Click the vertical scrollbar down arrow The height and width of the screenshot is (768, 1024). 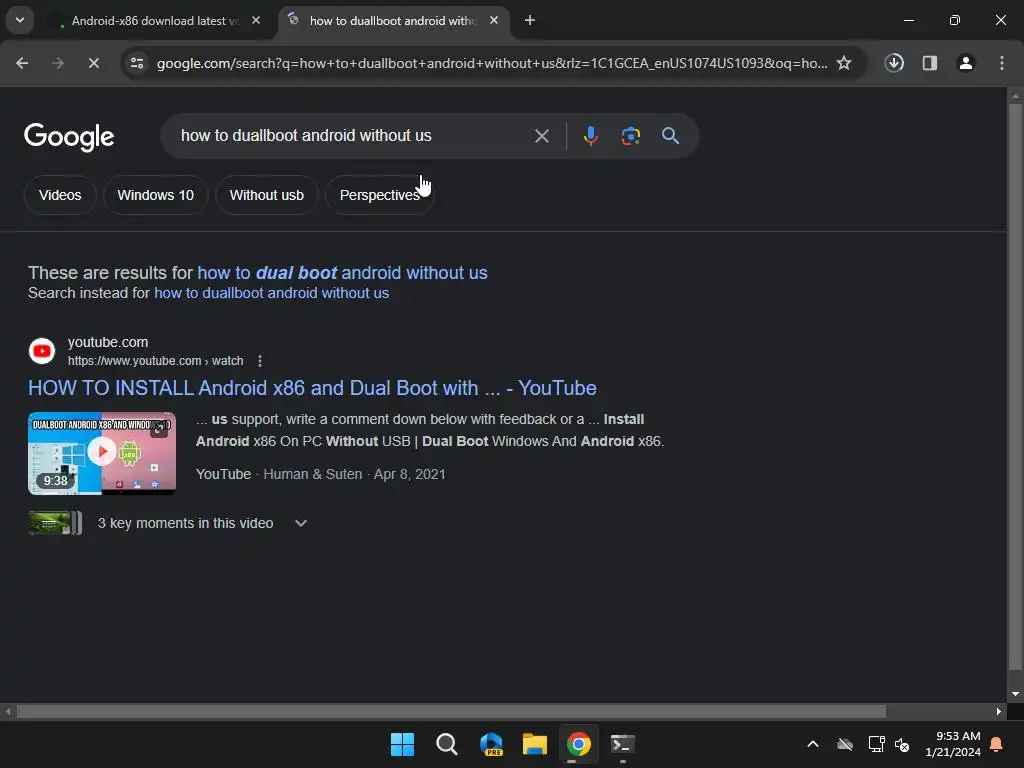pyautogui.click(x=1015, y=694)
